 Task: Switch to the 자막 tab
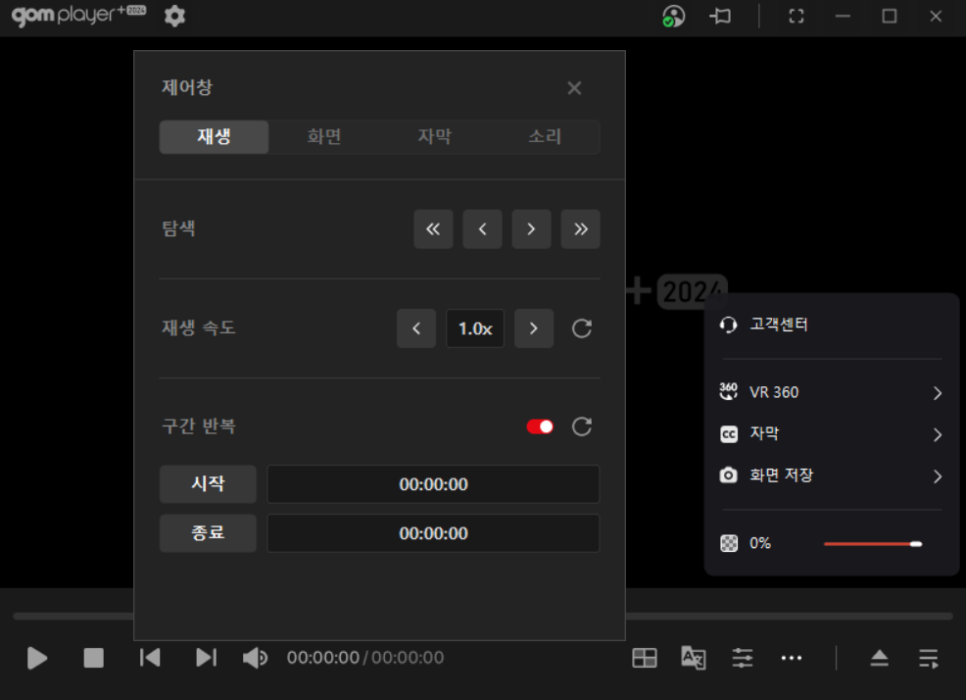[x=434, y=136]
